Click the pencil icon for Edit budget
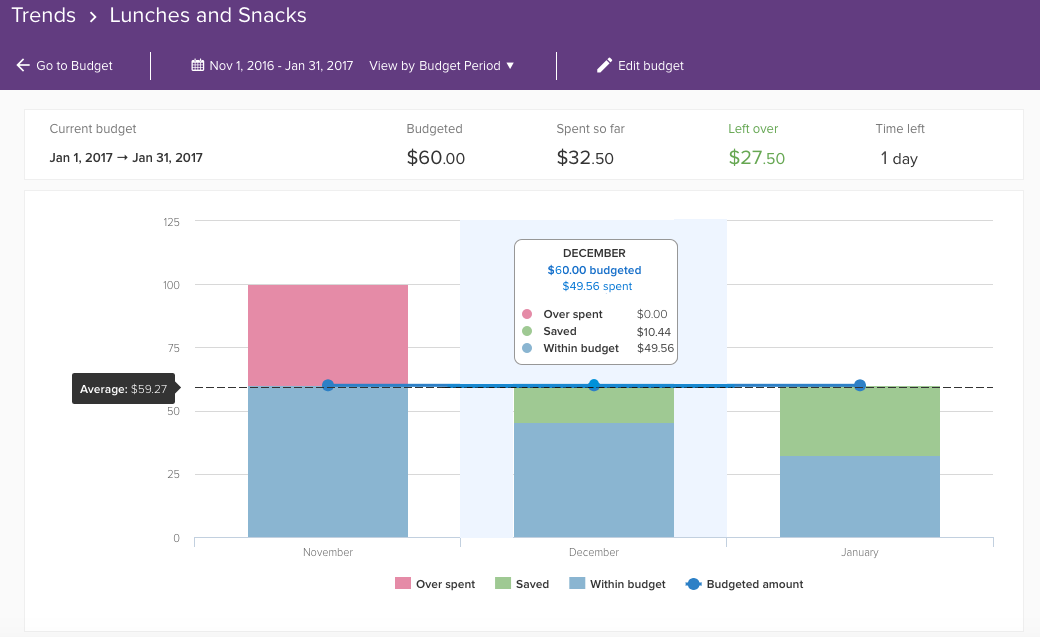This screenshot has width=1040, height=637. pos(604,65)
